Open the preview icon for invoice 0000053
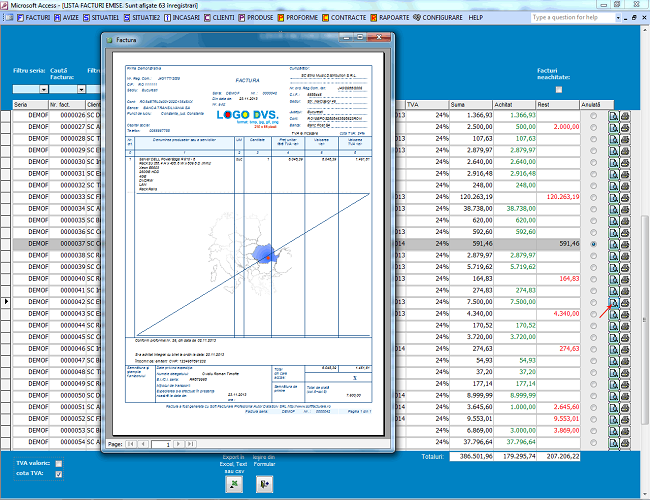 [x=614, y=431]
